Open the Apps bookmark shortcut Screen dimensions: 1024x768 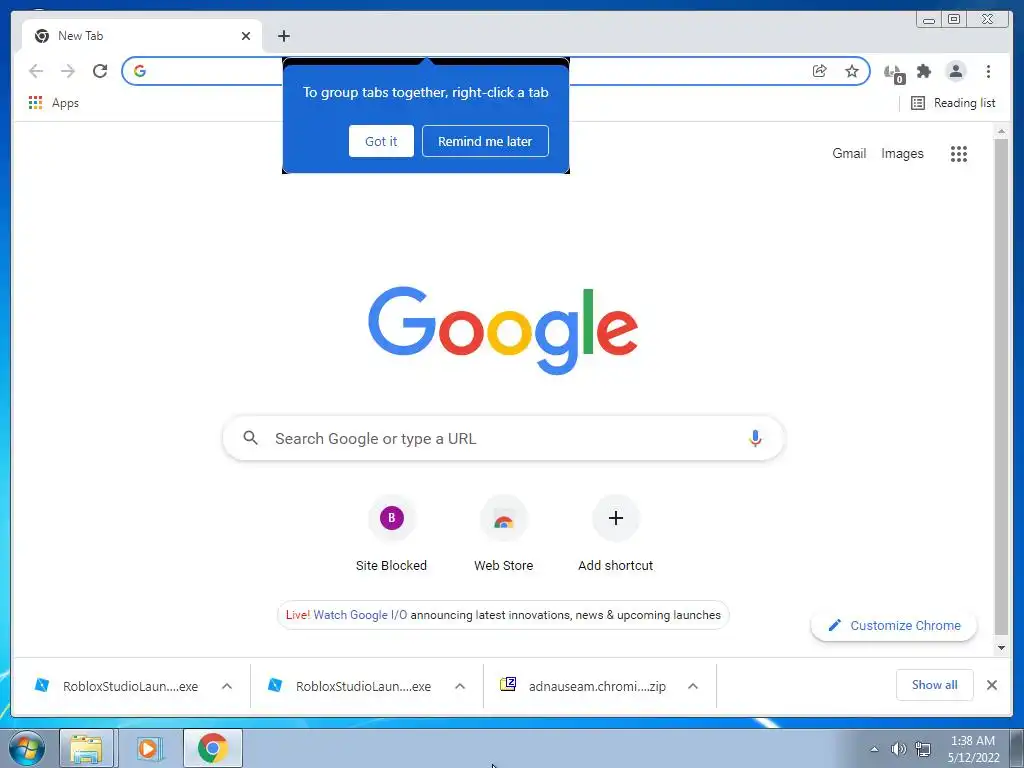tap(54, 103)
